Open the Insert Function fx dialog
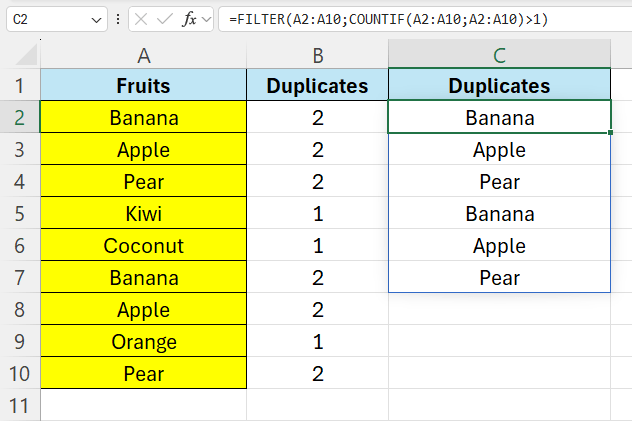This screenshot has width=632, height=421. pyautogui.click(x=188, y=19)
